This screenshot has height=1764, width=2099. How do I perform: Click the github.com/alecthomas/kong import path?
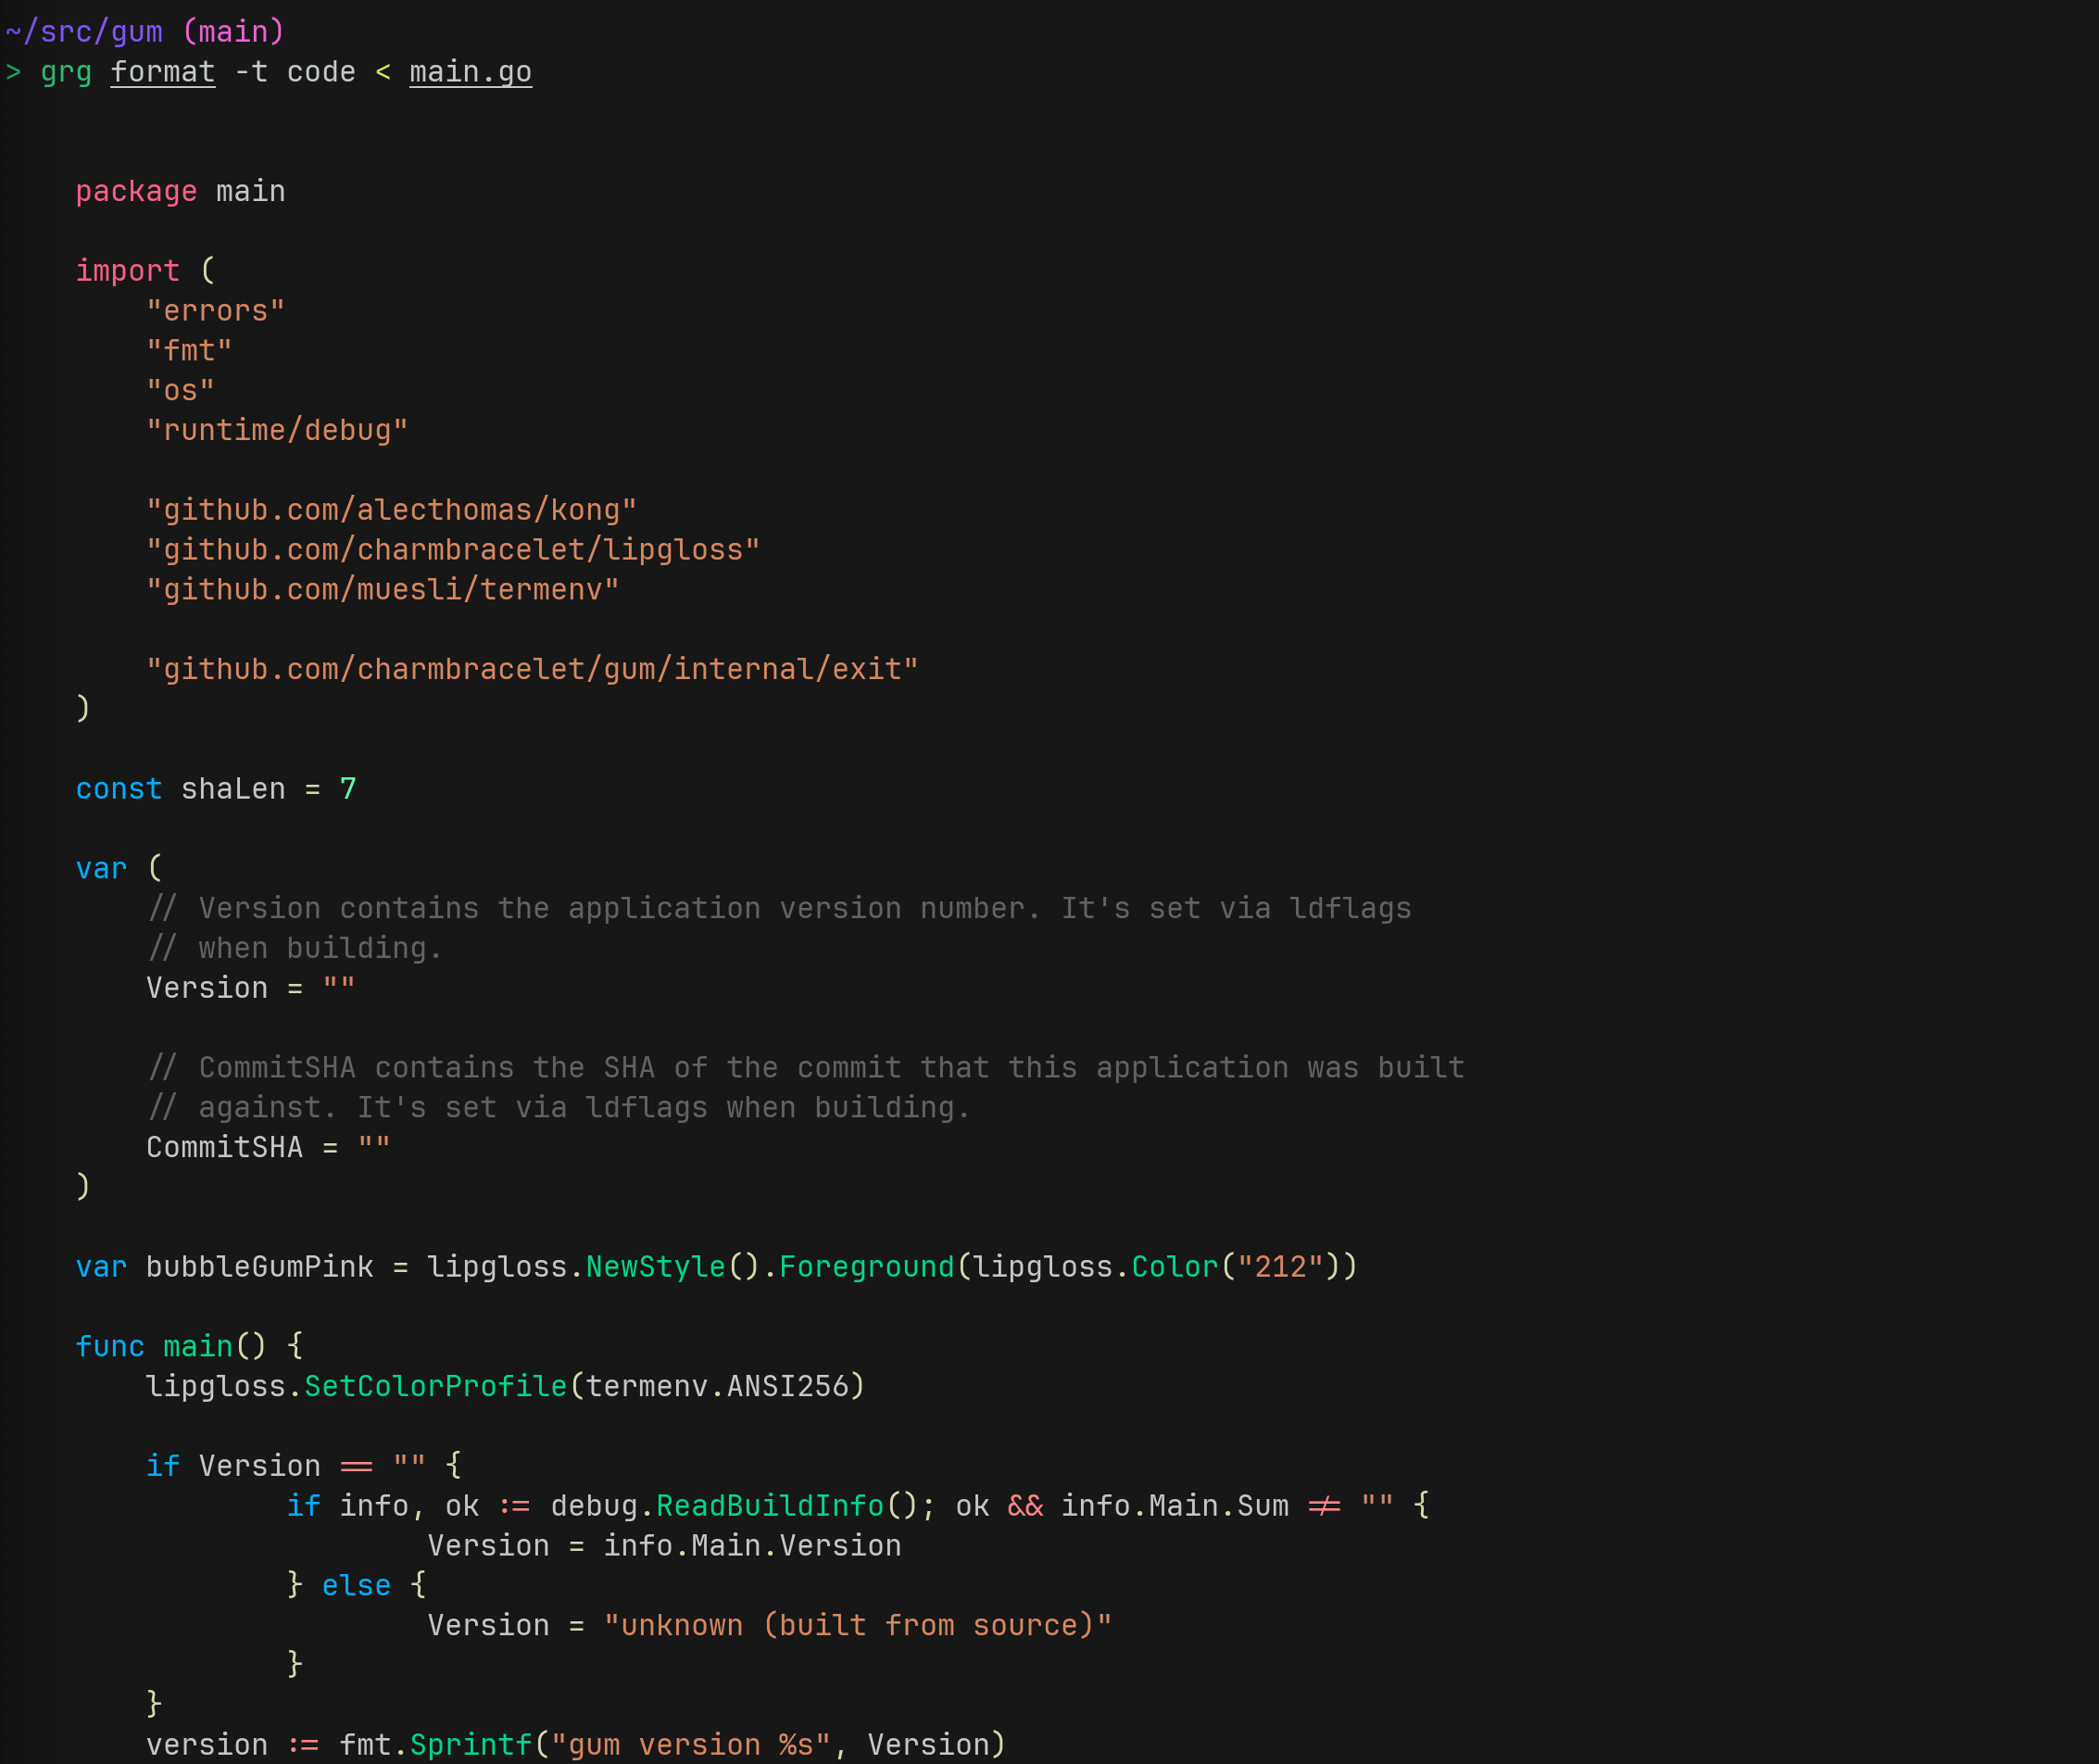click(390, 509)
